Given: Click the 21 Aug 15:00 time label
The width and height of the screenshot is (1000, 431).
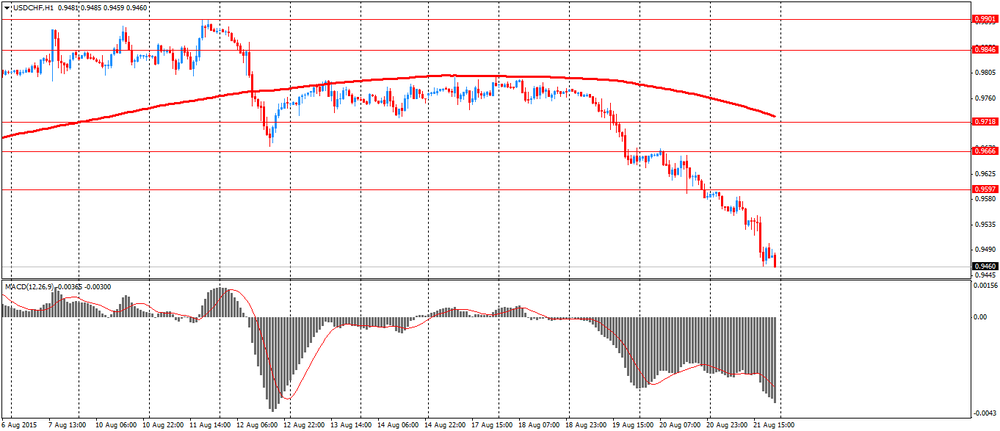Looking at the screenshot, I should click(775, 424).
